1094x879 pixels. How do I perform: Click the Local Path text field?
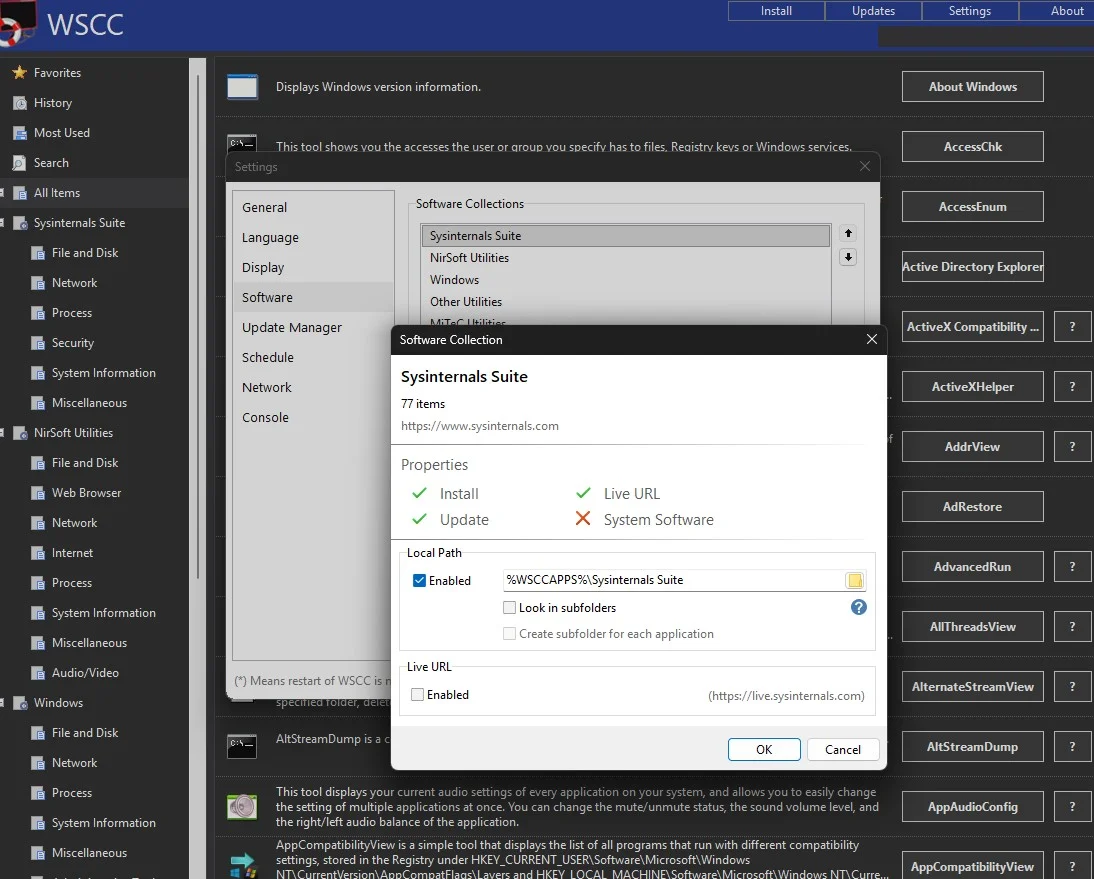(673, 580)
